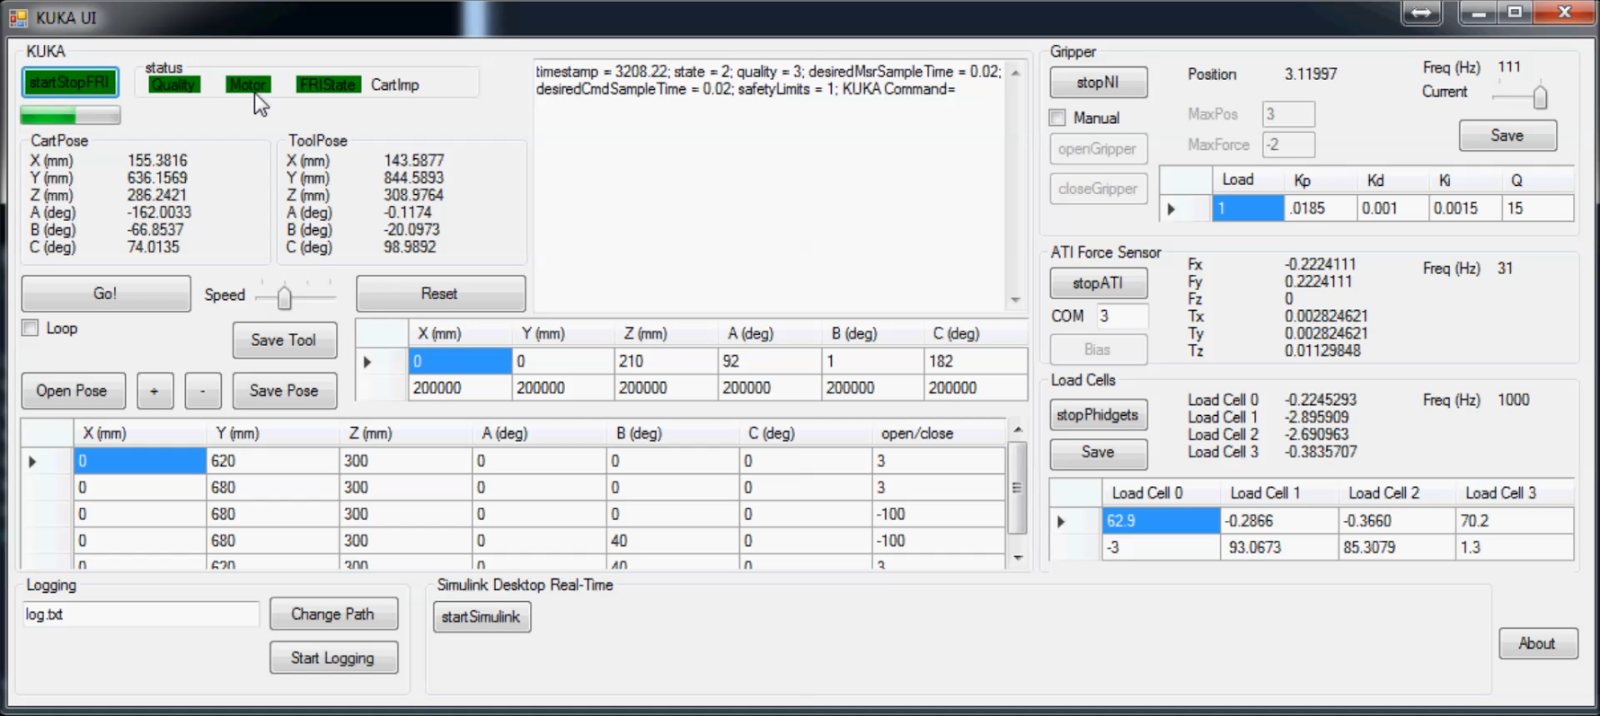
Task: Click the FRIState status indicator
Action: [328, 84]
